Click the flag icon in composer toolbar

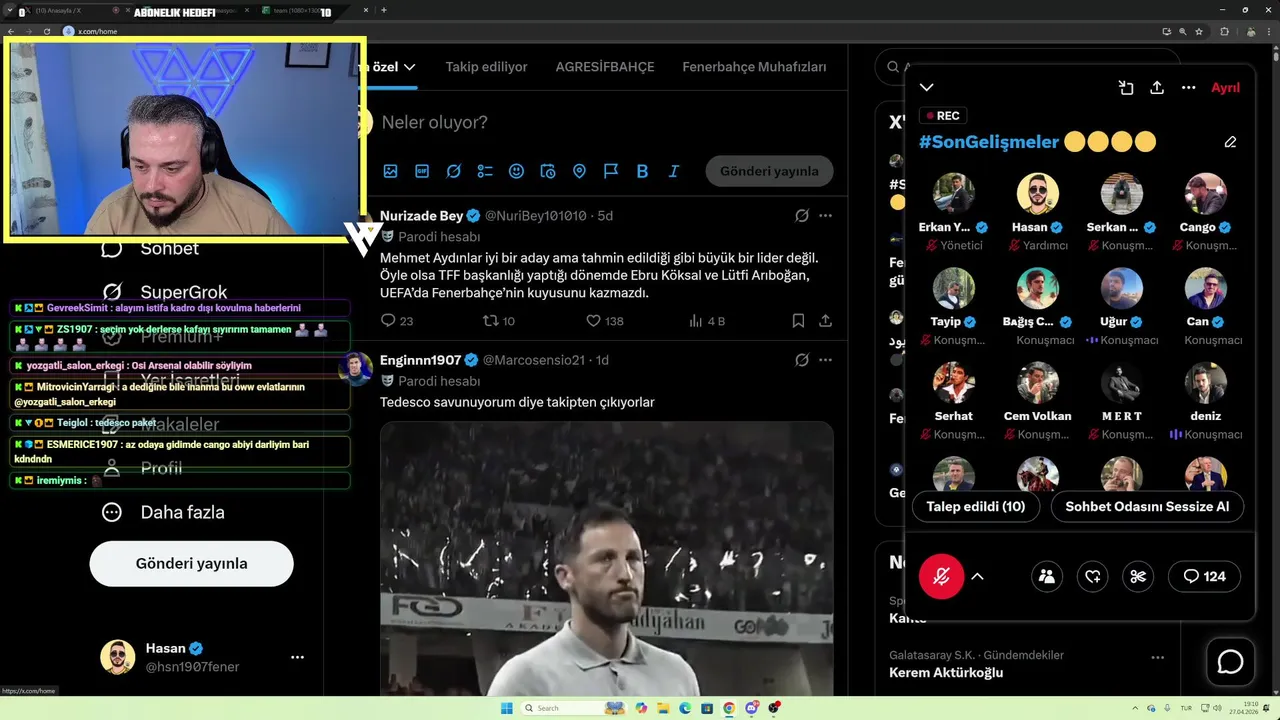pyautogui.click(x=611, y=171)
